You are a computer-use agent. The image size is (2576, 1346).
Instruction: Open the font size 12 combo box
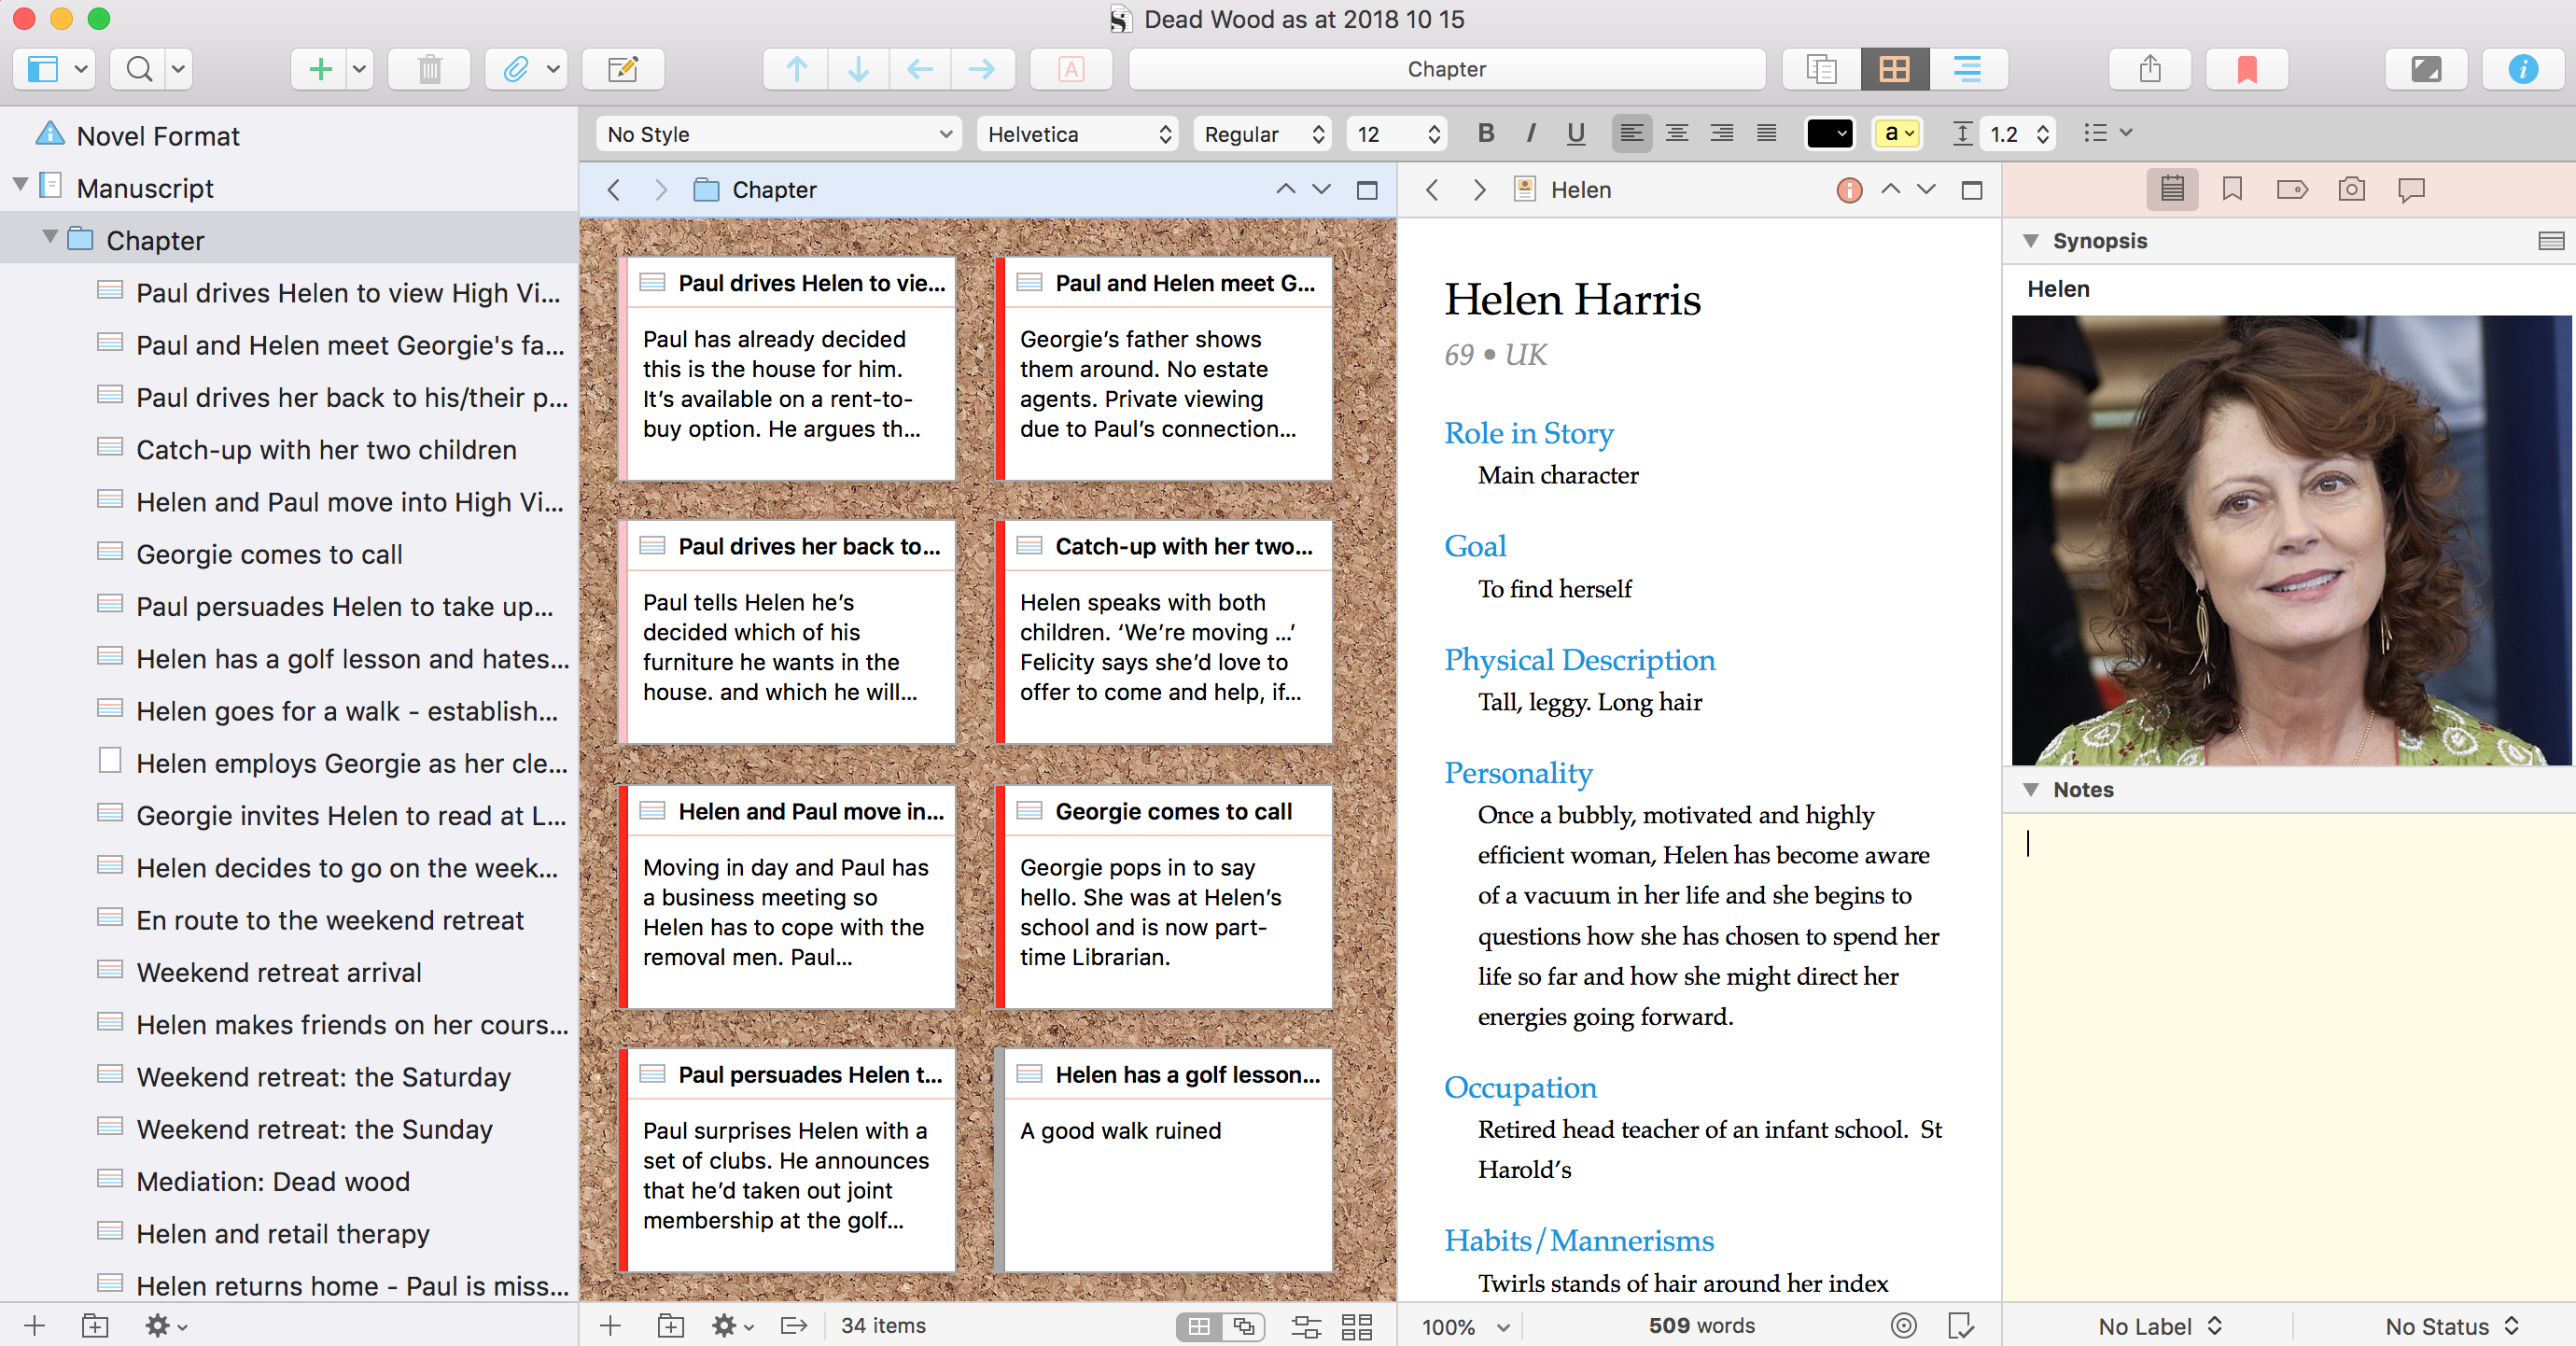[x=1396, y=134]
